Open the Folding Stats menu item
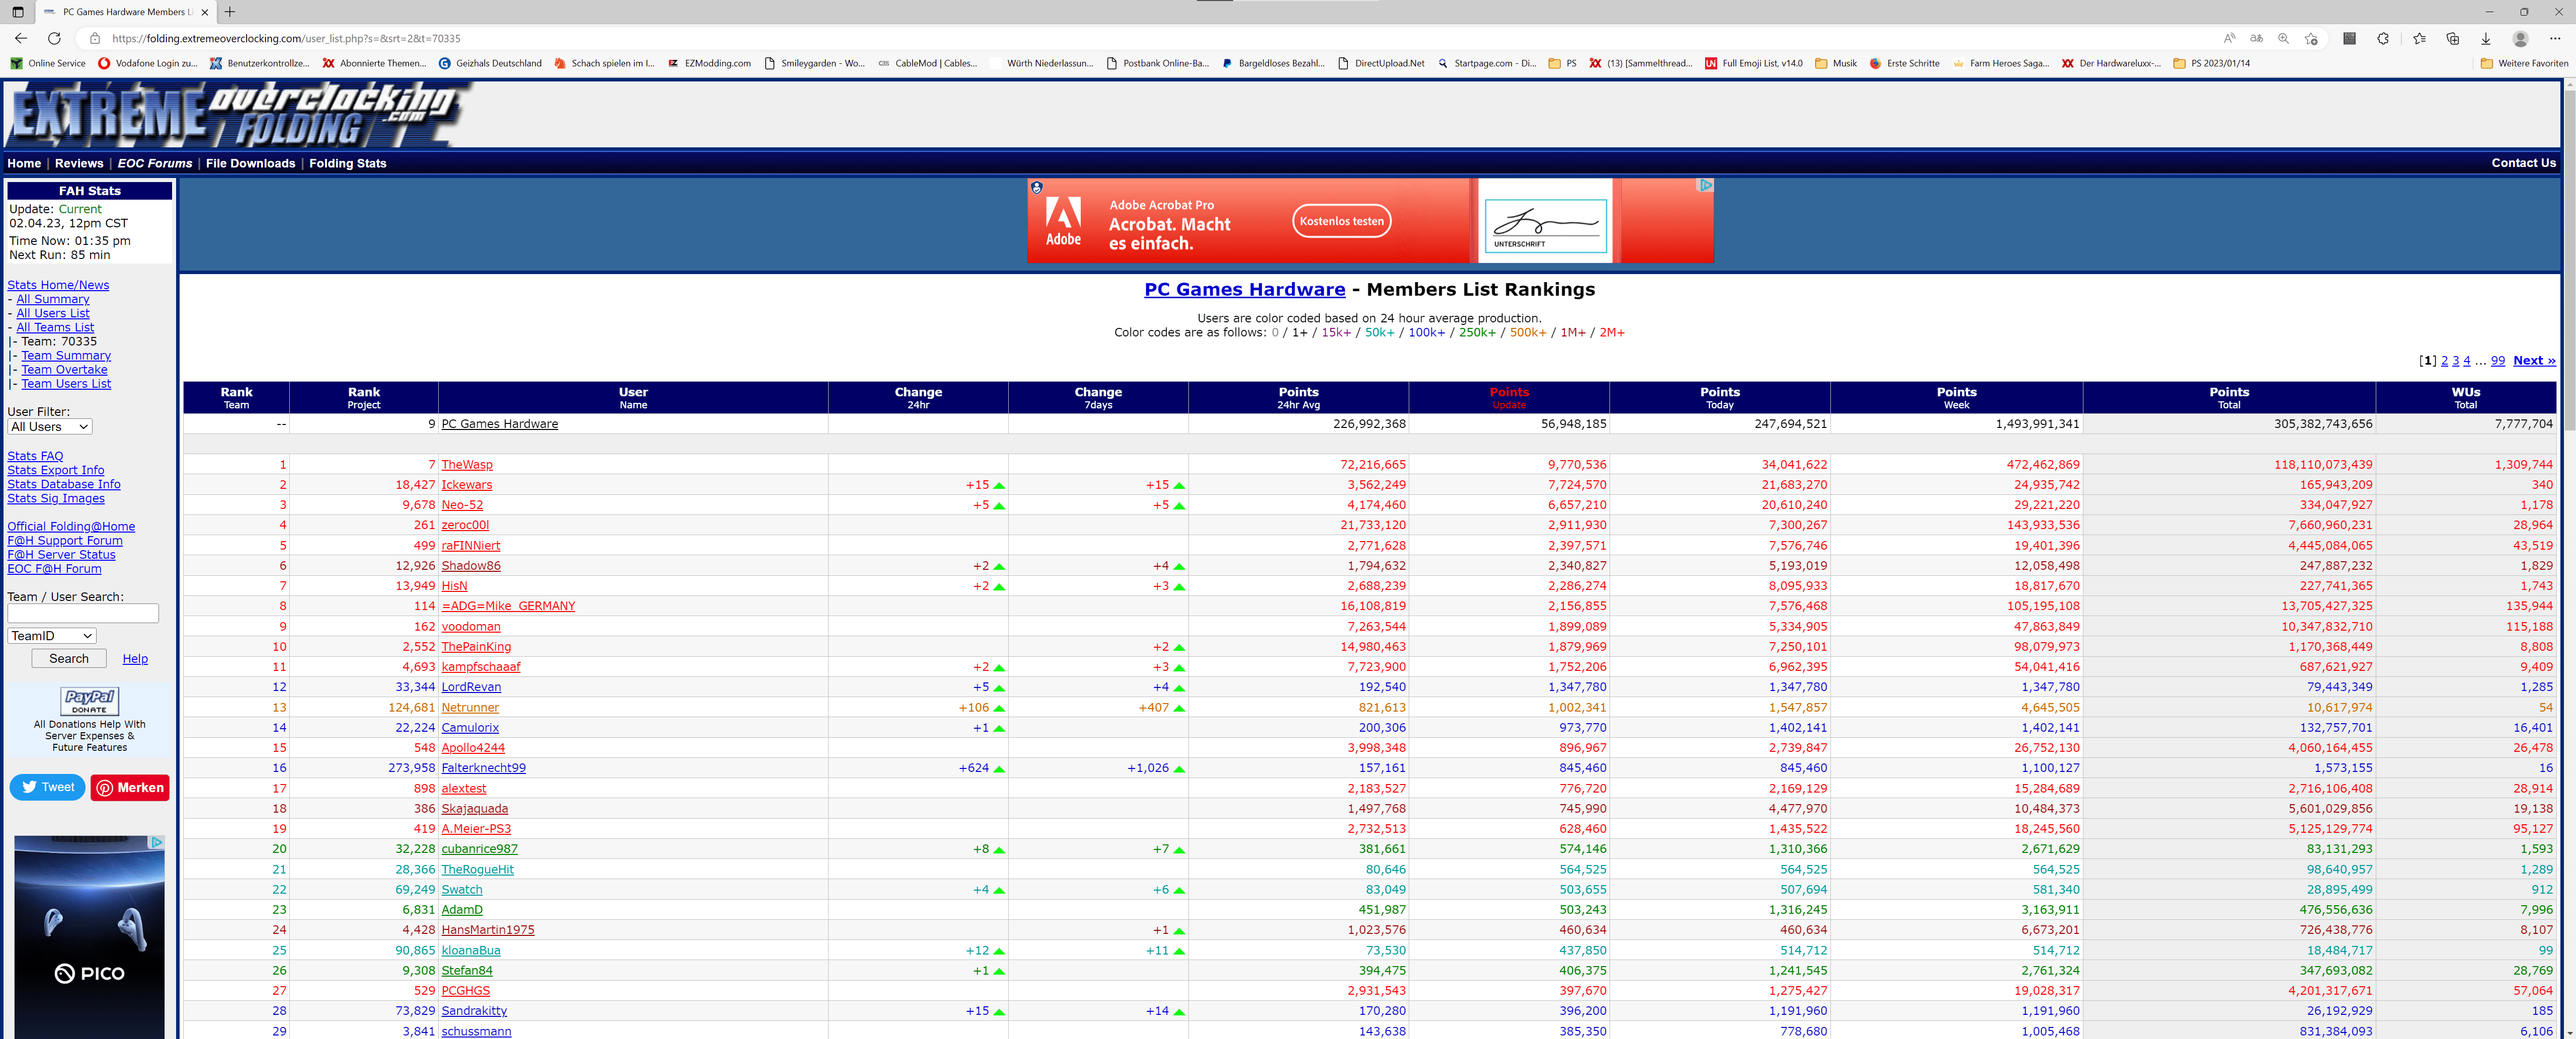This screenshot has width=2576, height=1039. (347, 163)
